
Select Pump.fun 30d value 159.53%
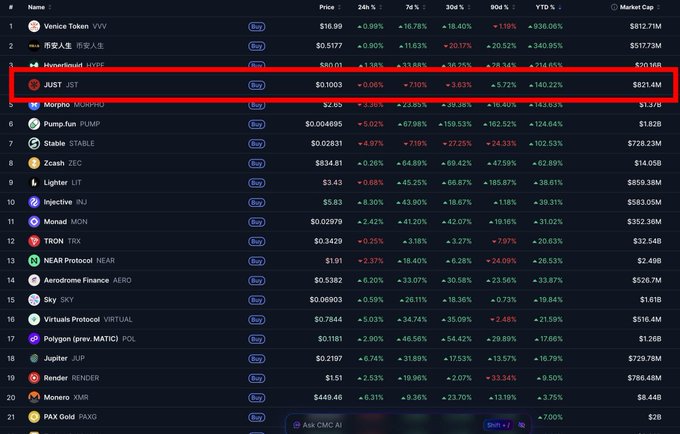(454, 124)
